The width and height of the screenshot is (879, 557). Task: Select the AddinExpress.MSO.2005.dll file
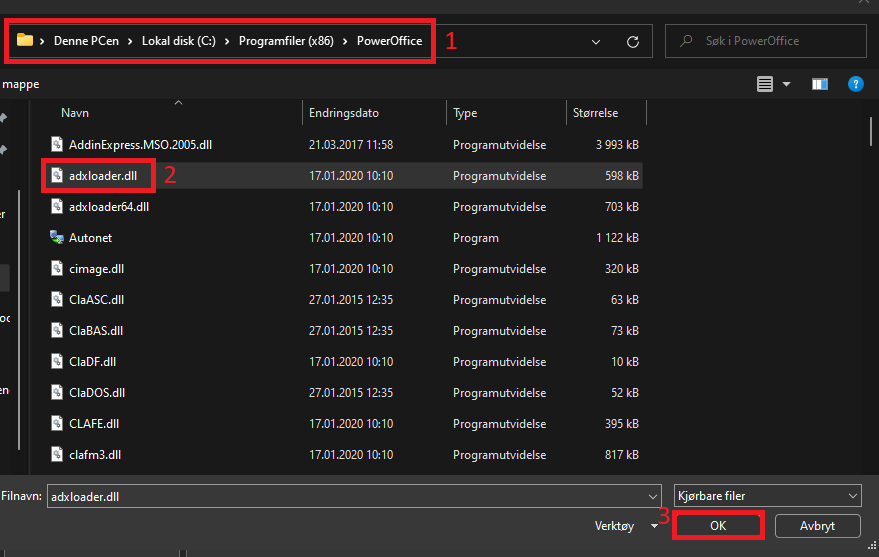coord(140,145)
